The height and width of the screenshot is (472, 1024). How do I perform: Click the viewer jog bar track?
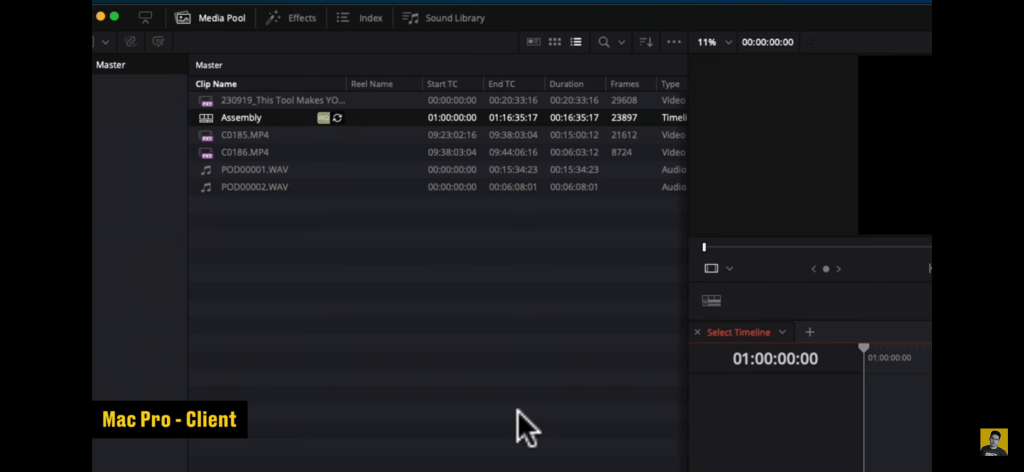(x=820, y=247)
